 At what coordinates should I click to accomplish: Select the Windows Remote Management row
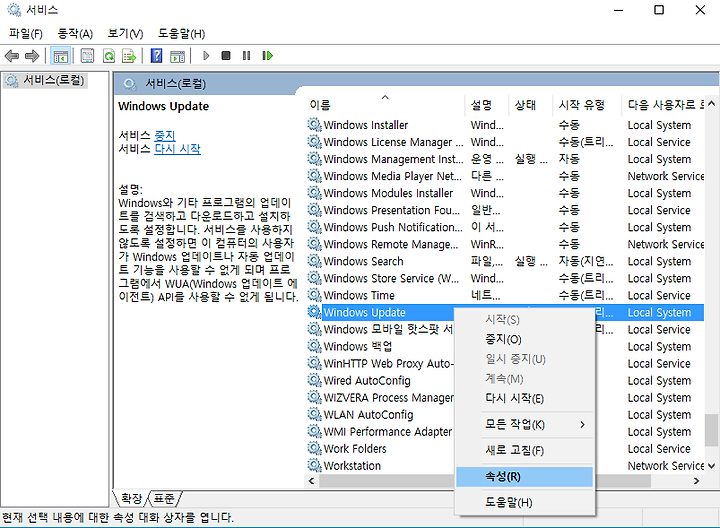pos(504,244)
